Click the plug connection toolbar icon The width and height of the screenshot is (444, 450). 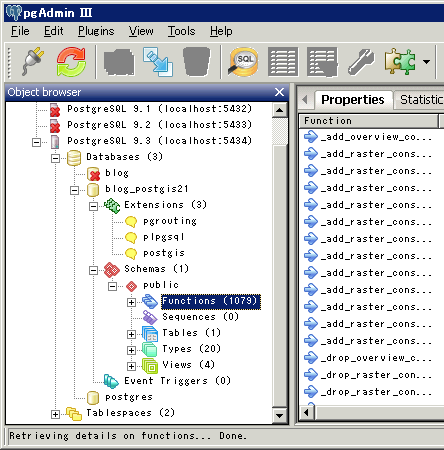(x=33, y=61)
